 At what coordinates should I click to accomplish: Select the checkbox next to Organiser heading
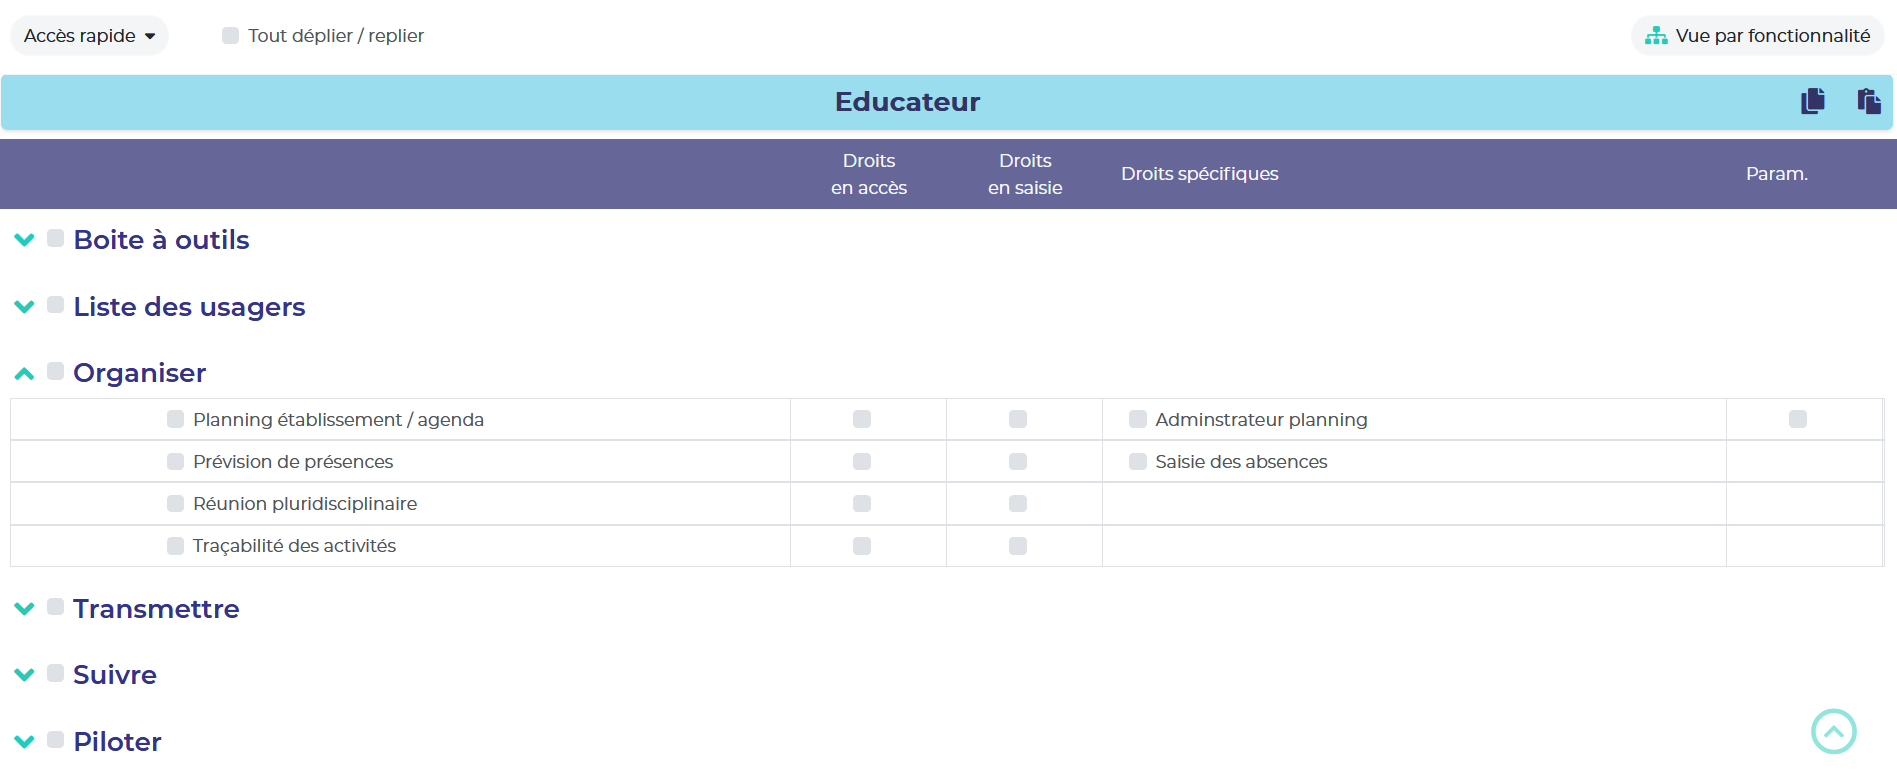coord(56,372)
